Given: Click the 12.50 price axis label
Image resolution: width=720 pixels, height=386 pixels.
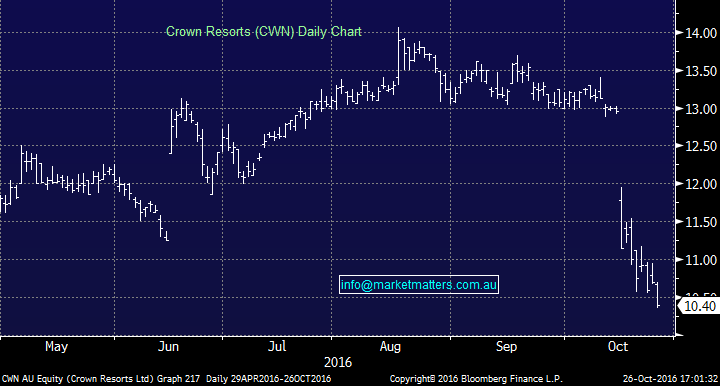Looking at the screenshot, I should 701,146.
